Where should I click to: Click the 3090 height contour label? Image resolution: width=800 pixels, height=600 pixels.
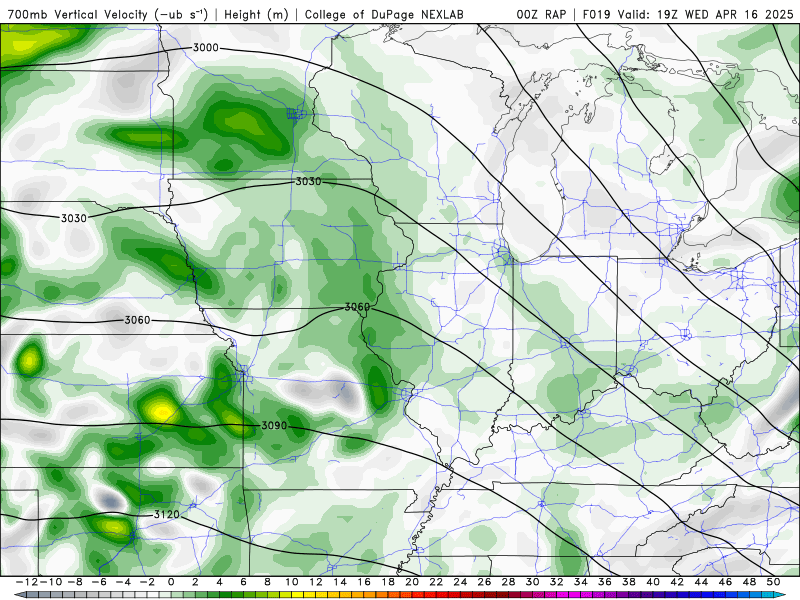(274, 426)
